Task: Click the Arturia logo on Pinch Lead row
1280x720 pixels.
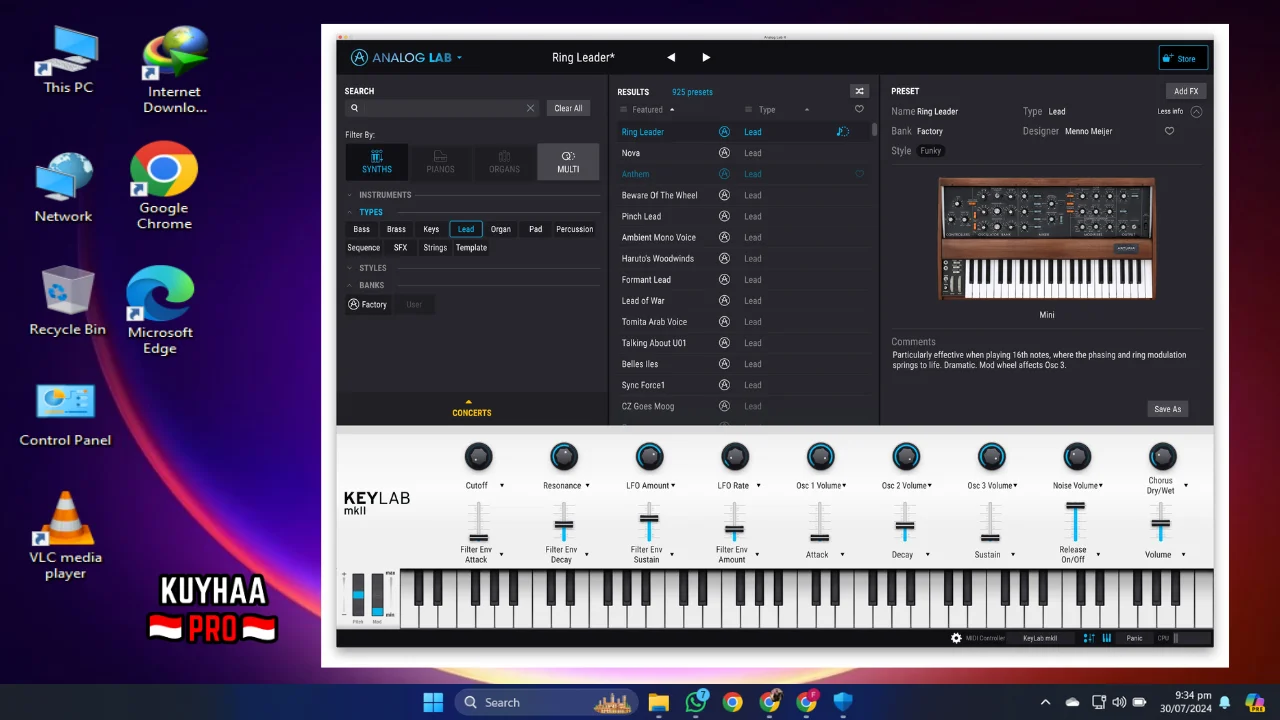Action: 724,216
